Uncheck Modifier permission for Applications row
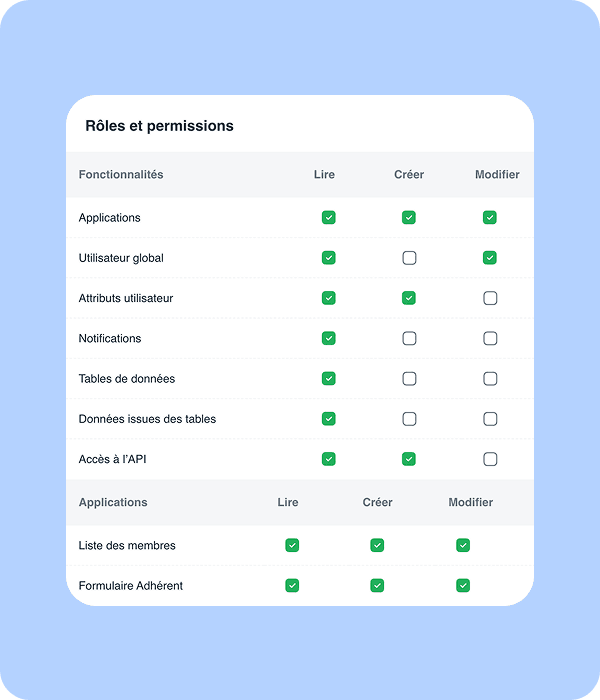Image resolution: width=600 pixels, height=700 pixels. (490, 218)
